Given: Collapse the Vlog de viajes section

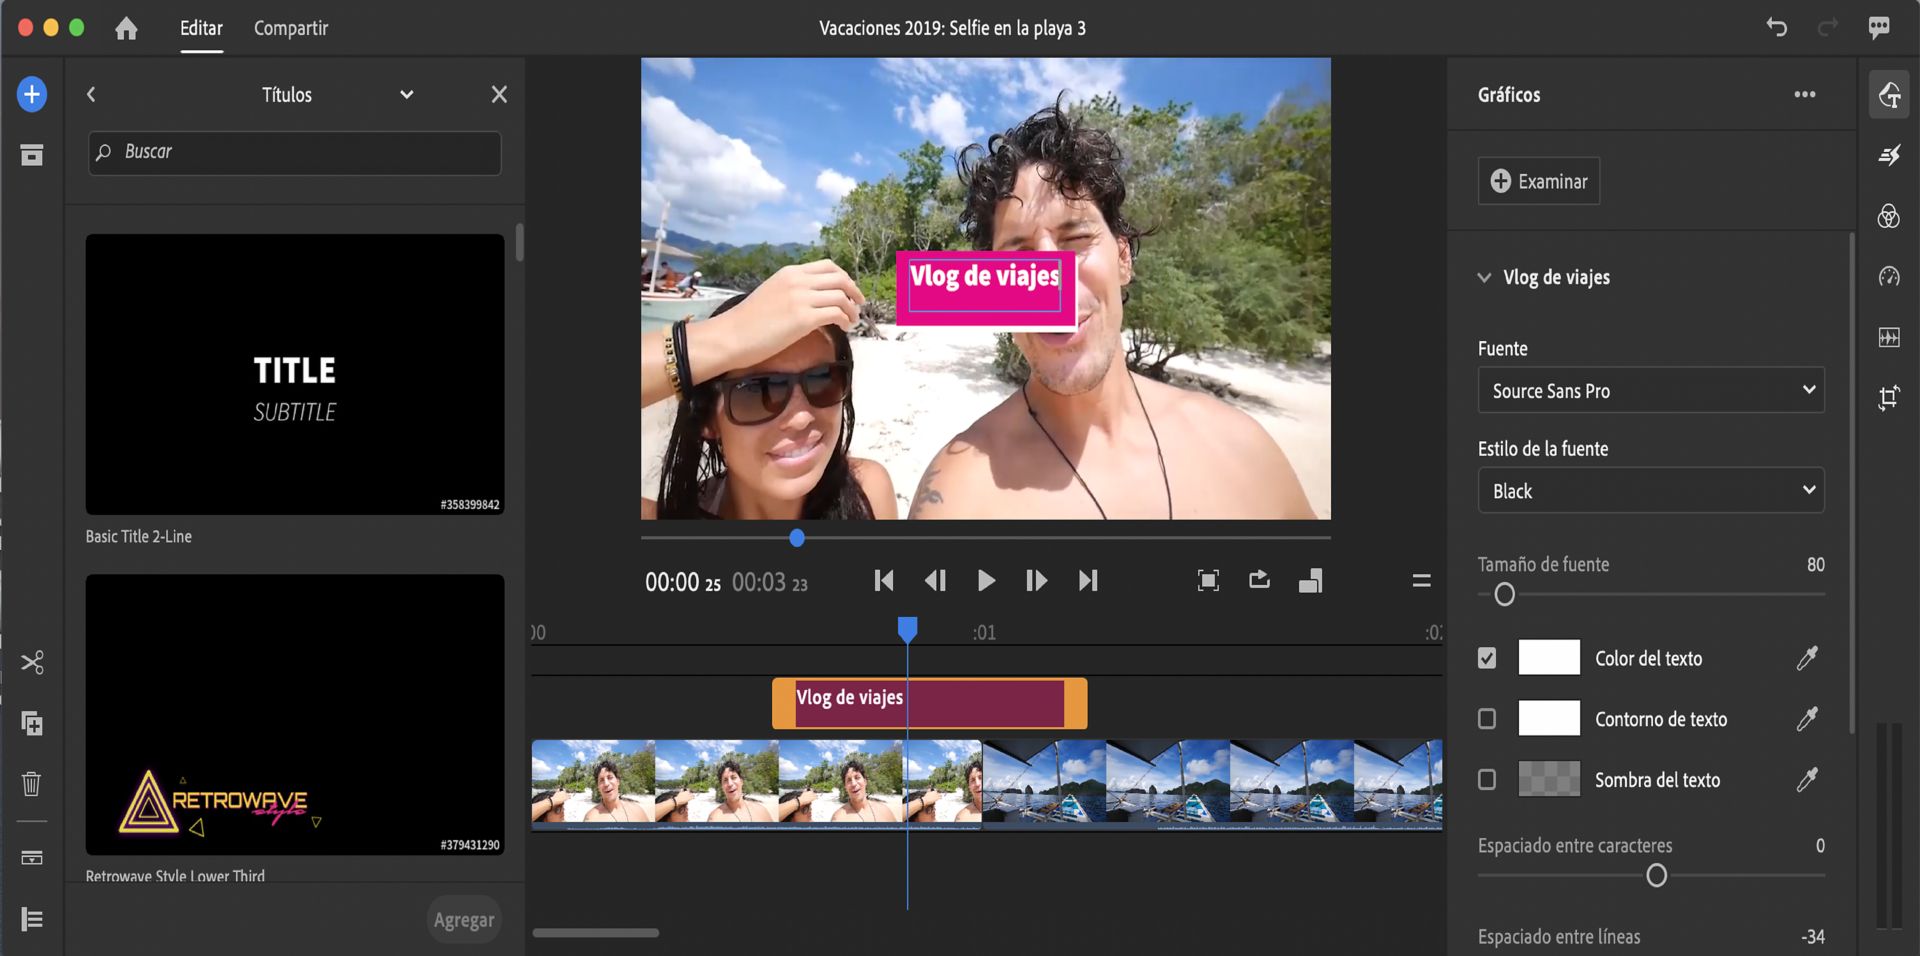Looking at the screenshot, I should coord(1484,277).
